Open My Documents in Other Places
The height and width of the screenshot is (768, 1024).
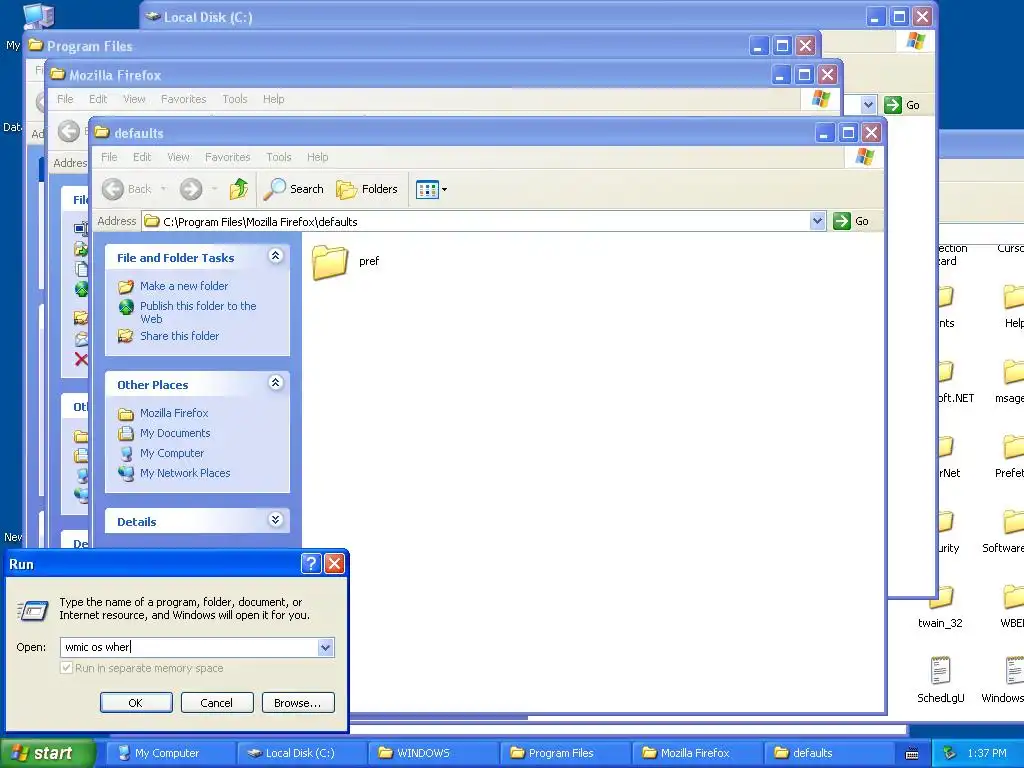tap(175, 433)
